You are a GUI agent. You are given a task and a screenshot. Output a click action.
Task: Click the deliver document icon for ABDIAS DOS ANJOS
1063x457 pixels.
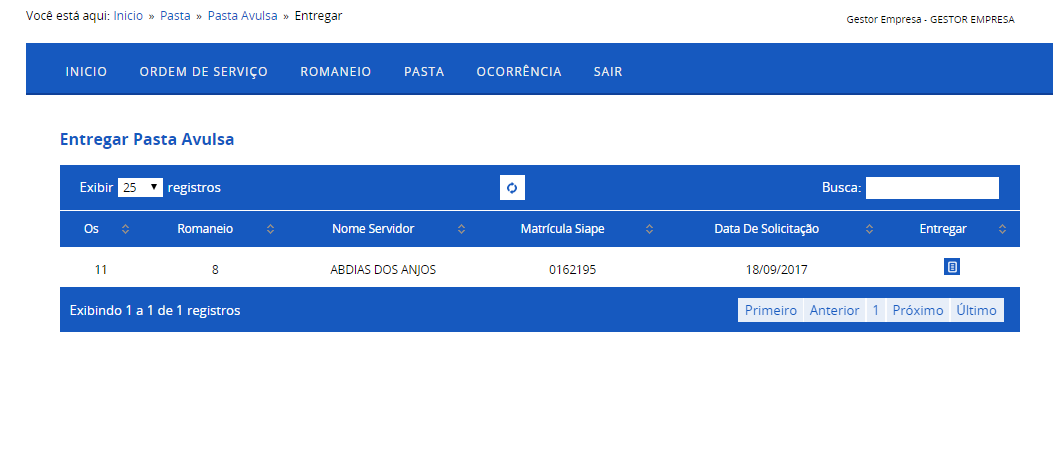pos(952,267)
